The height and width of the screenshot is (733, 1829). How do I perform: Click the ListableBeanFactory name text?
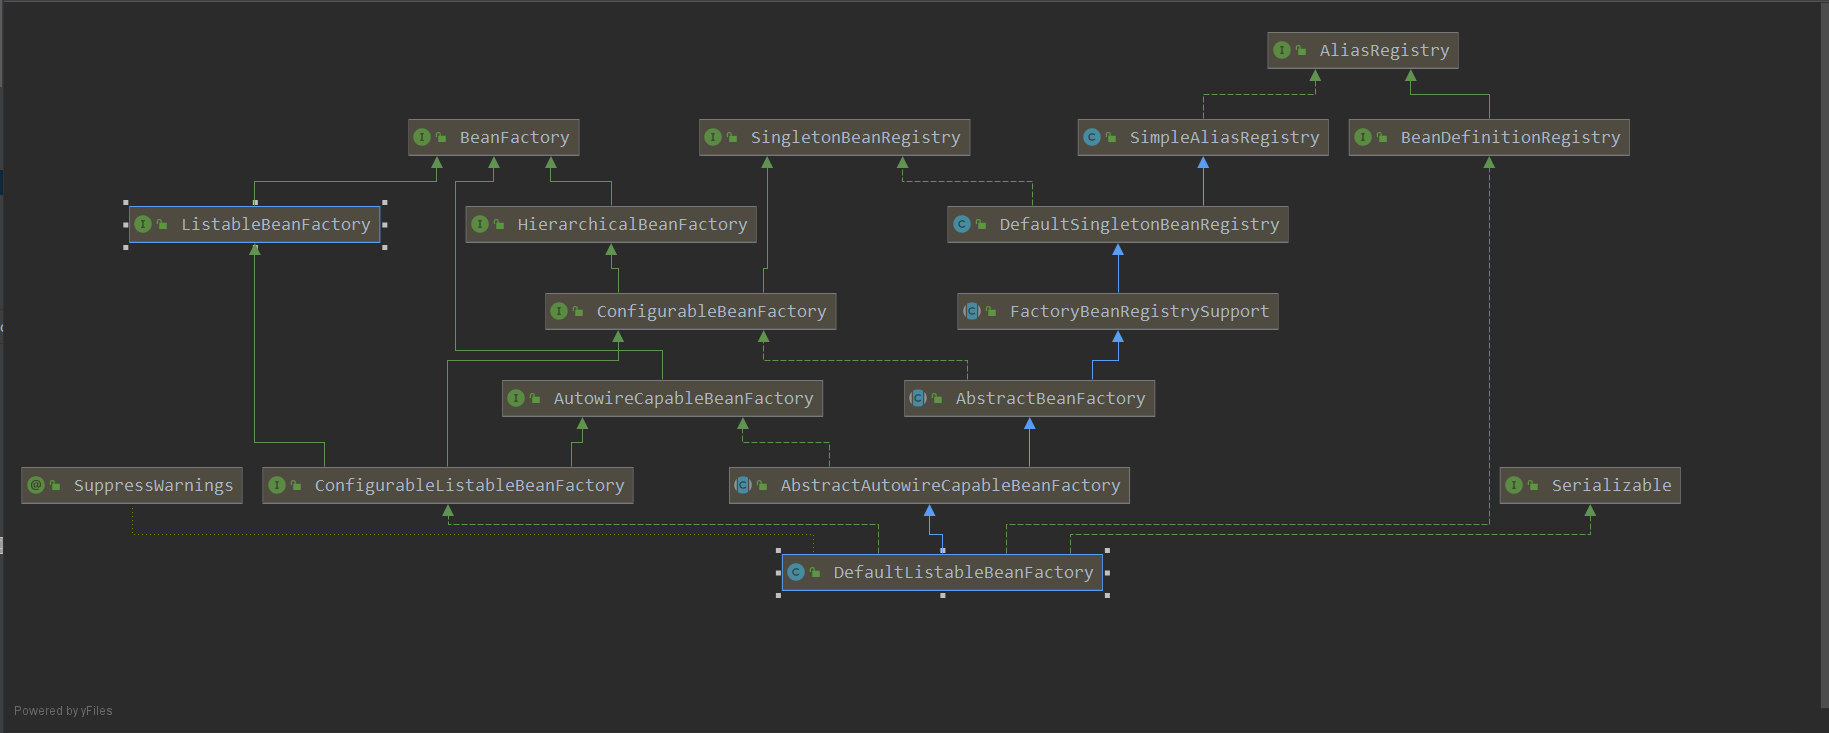click(275, 224)
